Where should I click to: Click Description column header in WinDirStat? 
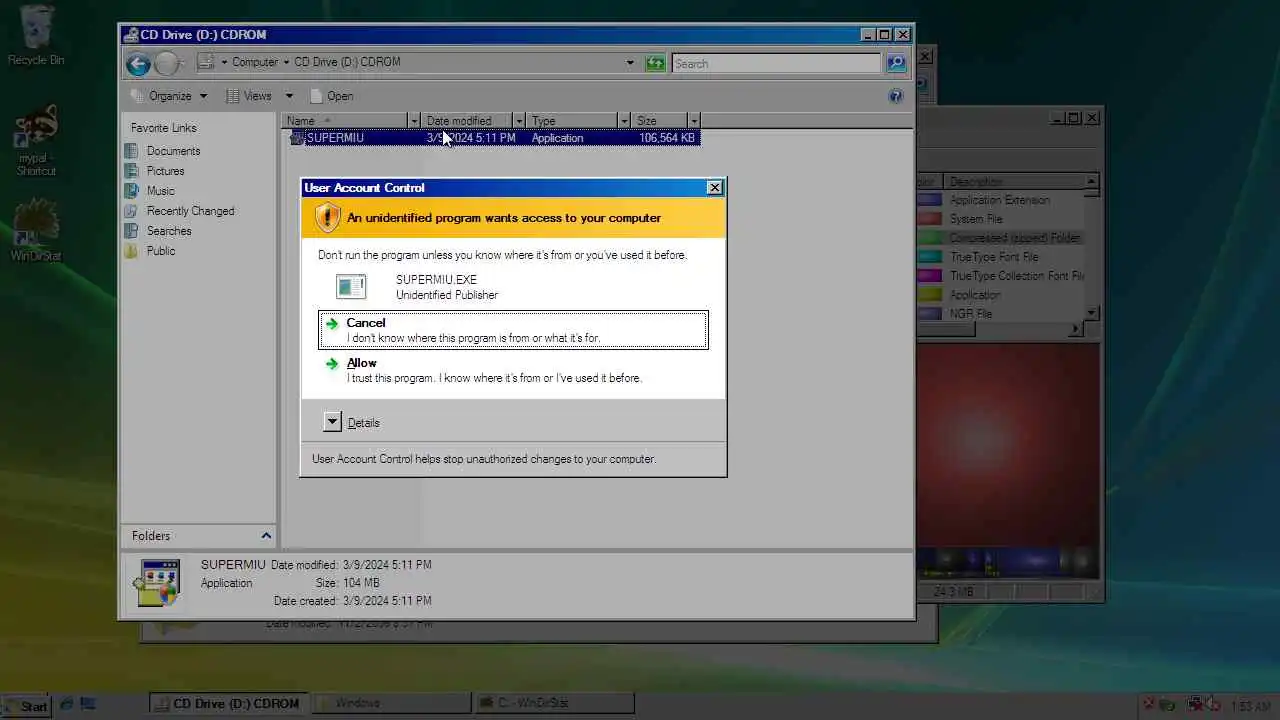click(1014, 181)
